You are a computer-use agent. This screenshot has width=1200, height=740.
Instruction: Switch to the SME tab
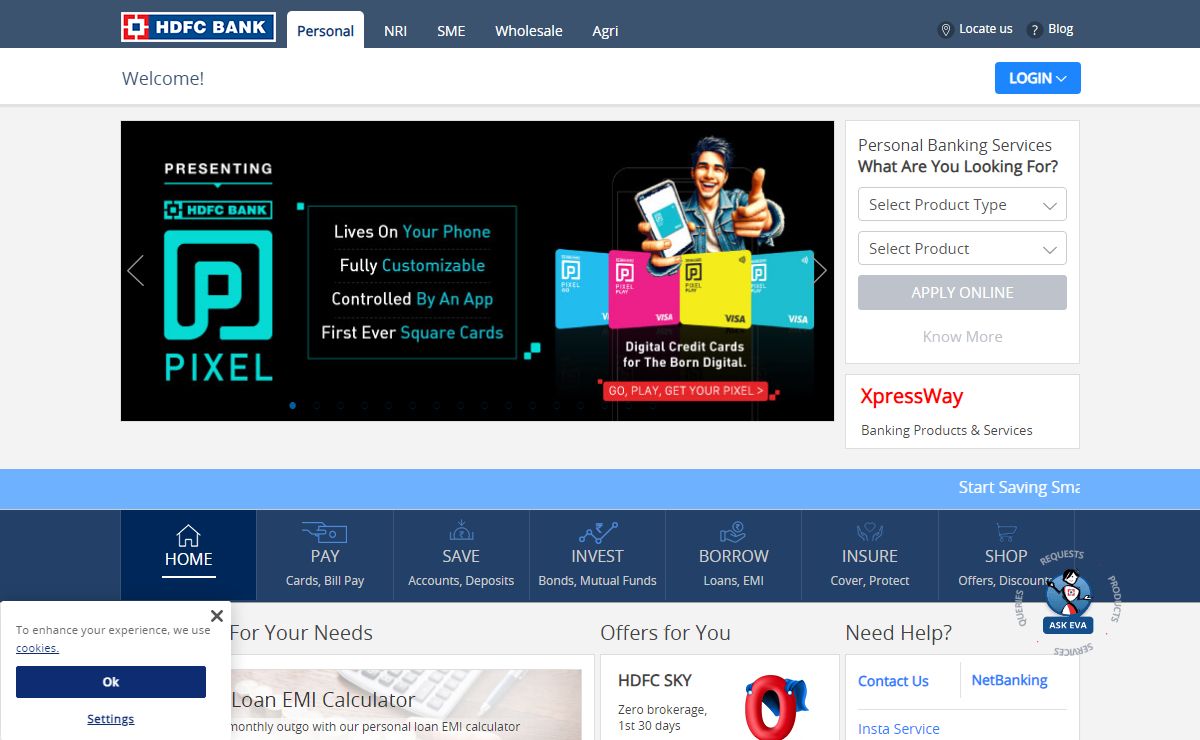(451, 31)
